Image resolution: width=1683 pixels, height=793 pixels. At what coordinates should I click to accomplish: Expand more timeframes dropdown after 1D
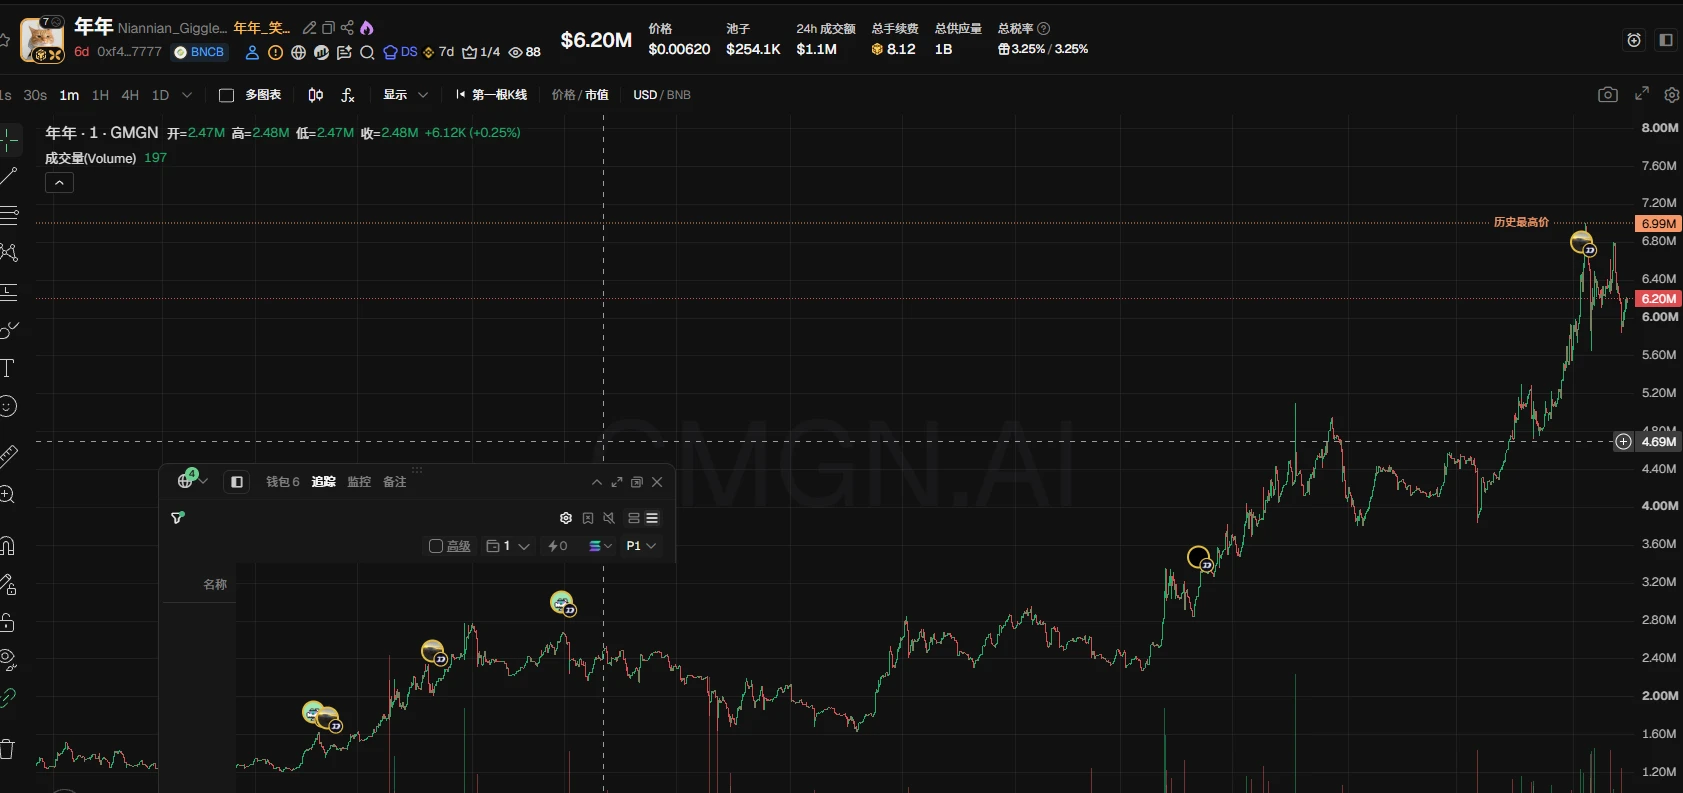click(x=187, y=95)
